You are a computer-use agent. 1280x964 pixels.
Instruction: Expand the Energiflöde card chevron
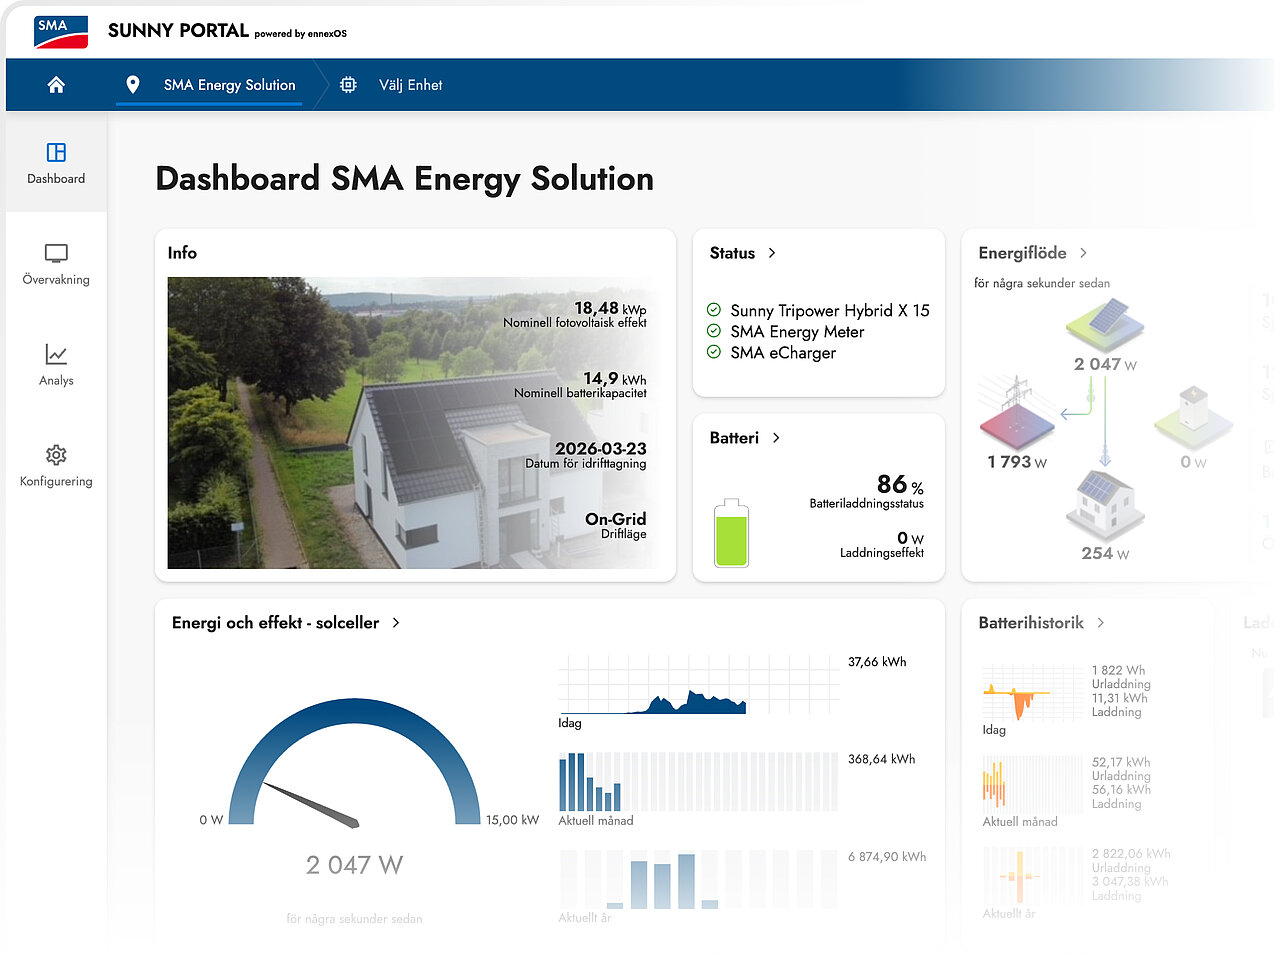(x=1083, y=253)
